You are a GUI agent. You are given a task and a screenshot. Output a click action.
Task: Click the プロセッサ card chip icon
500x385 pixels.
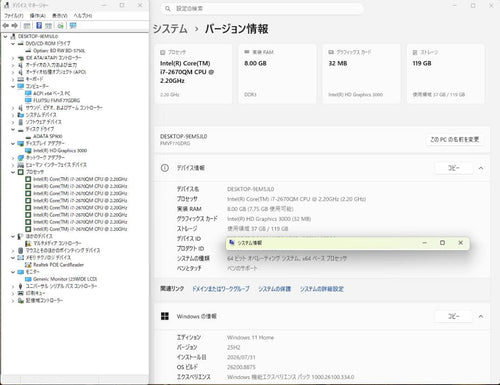163,52
